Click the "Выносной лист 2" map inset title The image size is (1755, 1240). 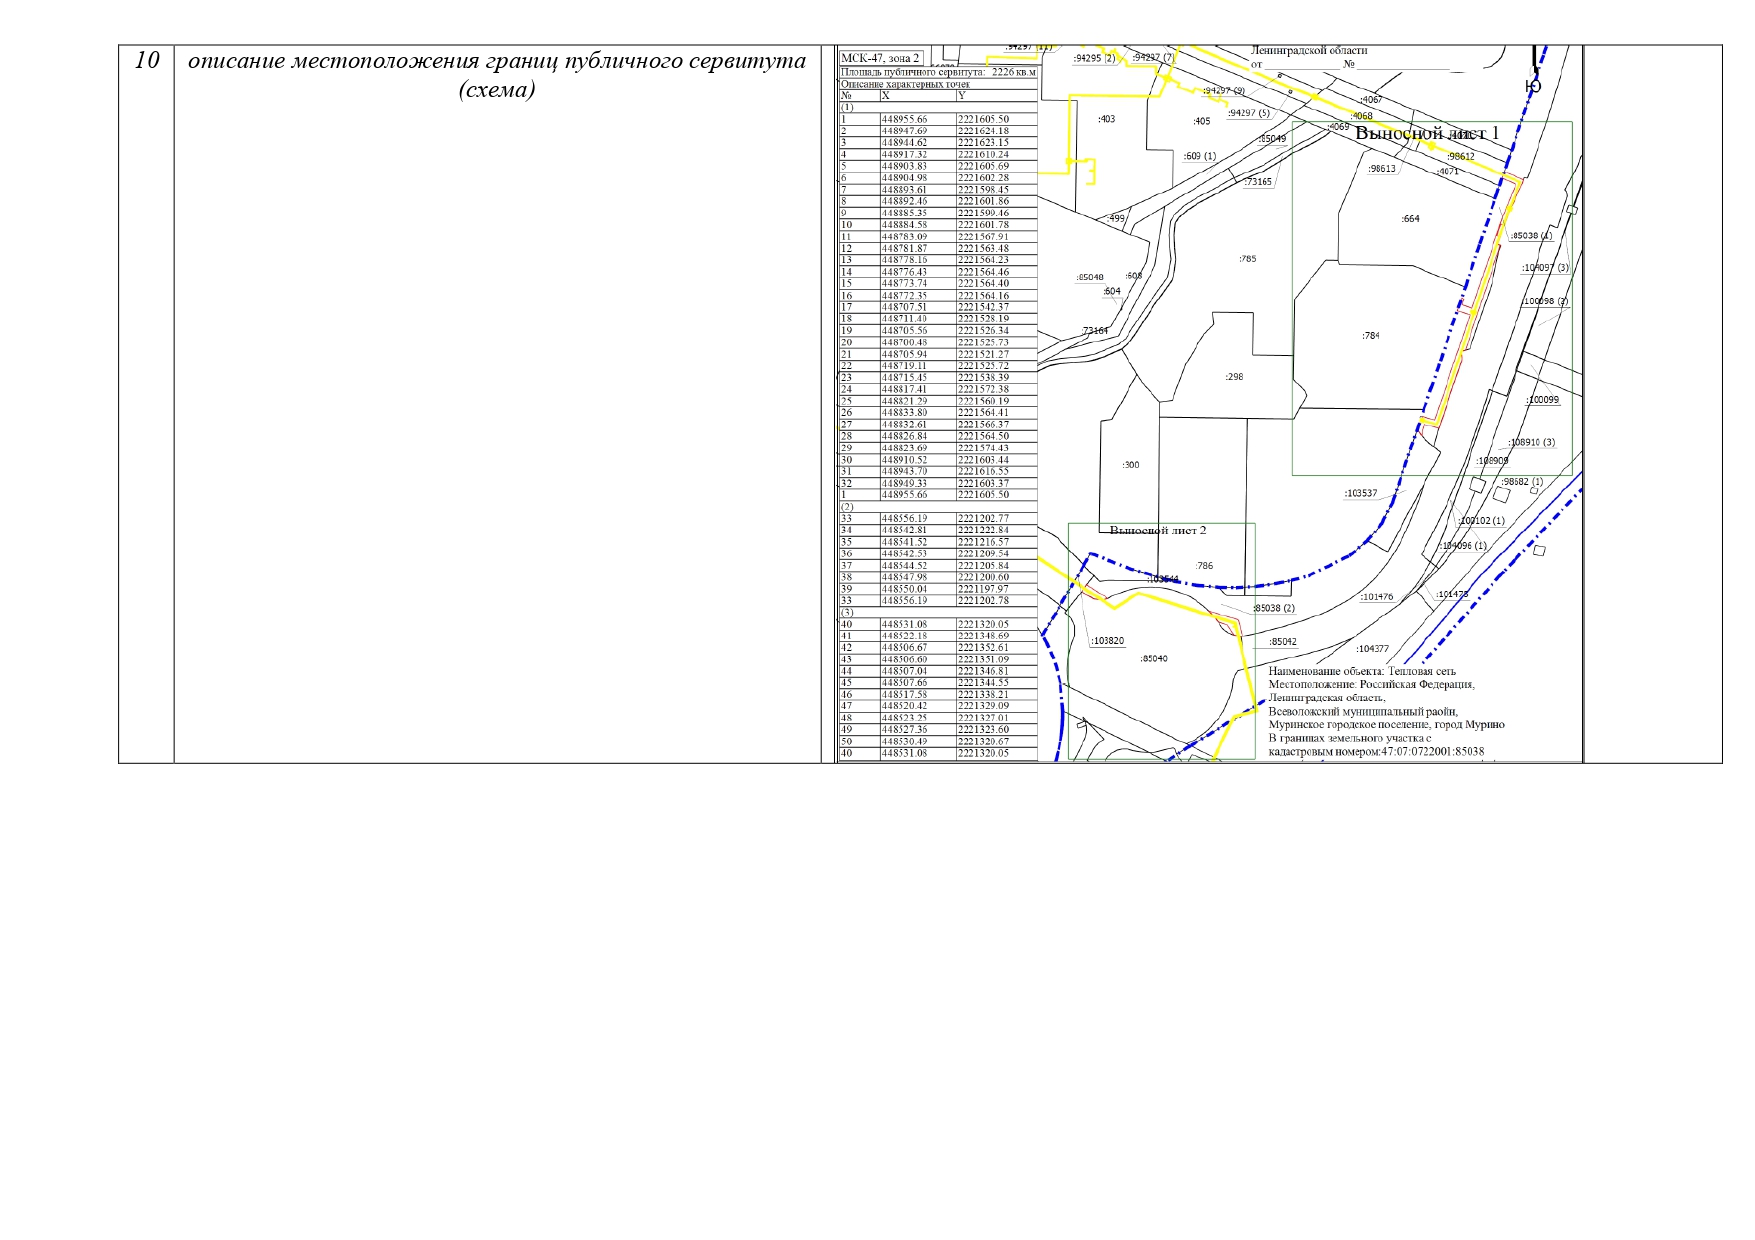(1158, 530)
